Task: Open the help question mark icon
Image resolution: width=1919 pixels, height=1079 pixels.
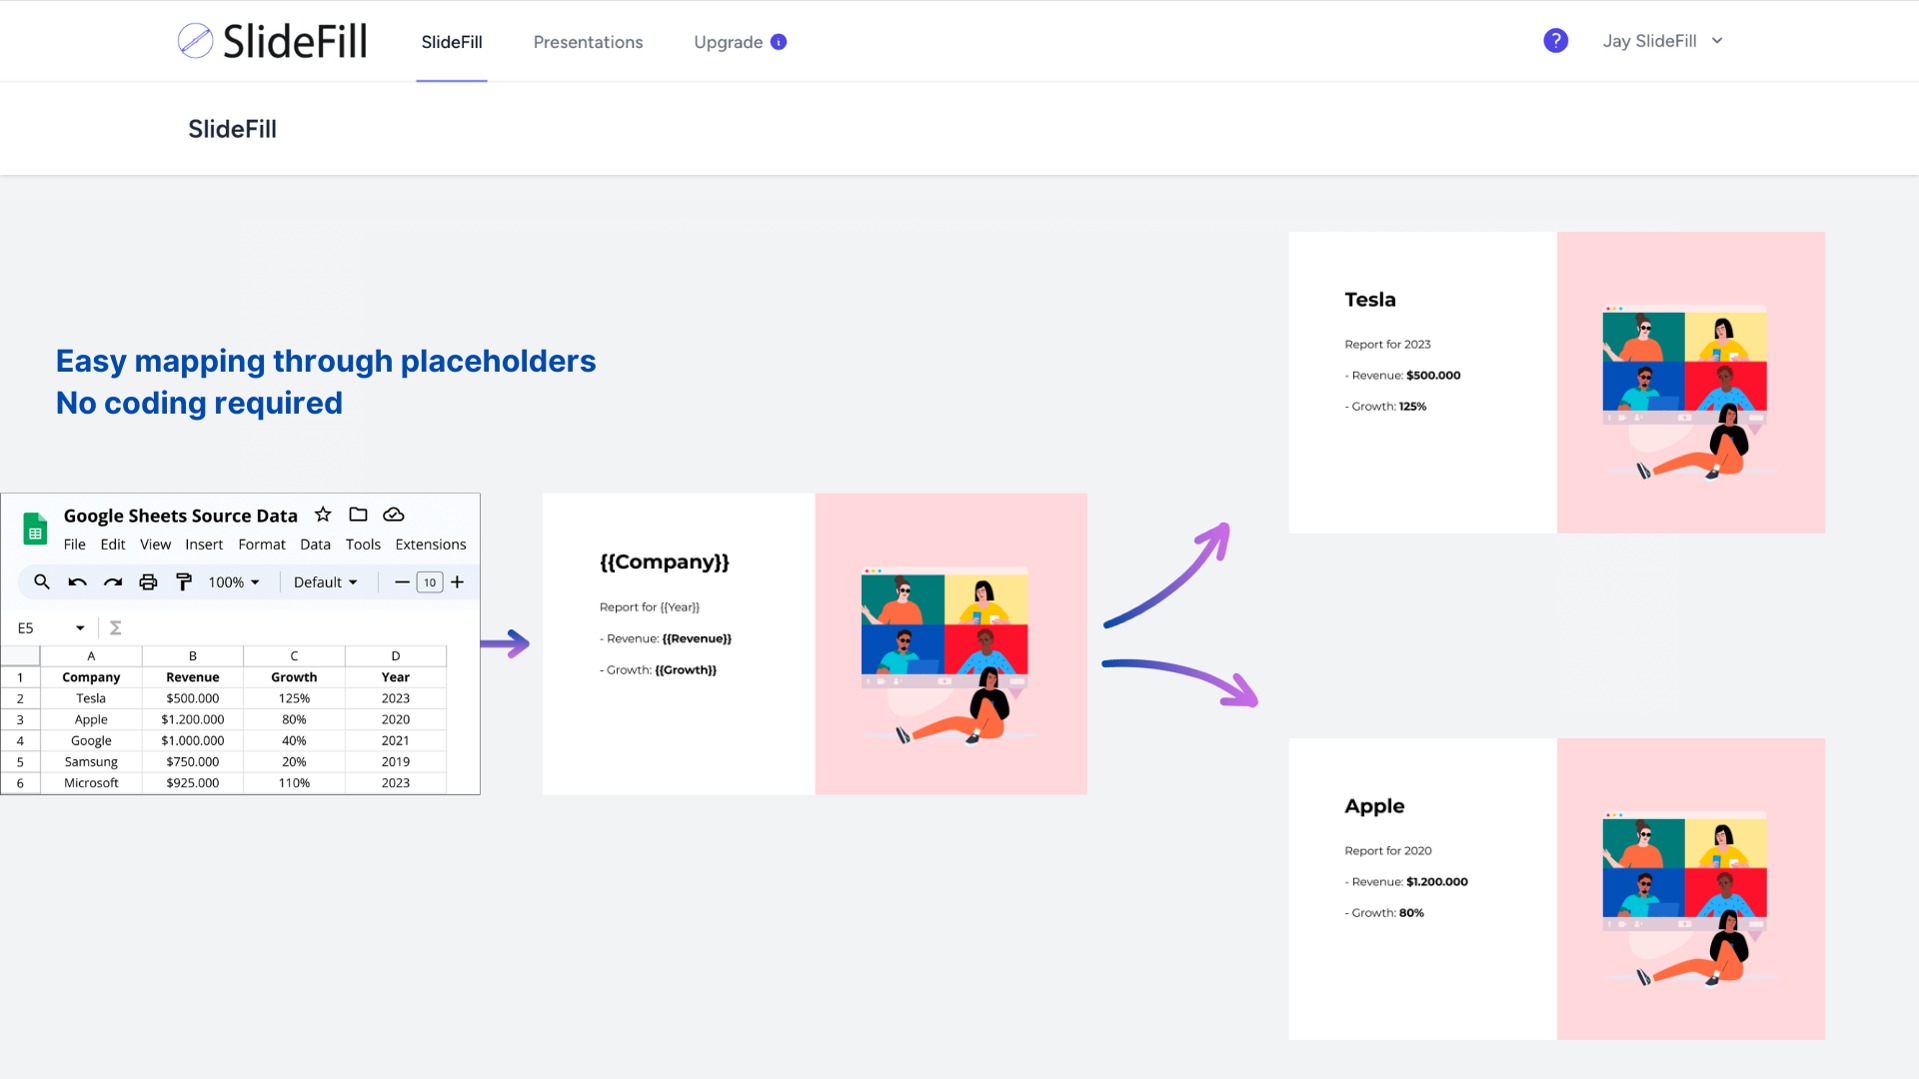Action: click(1555, 41)
